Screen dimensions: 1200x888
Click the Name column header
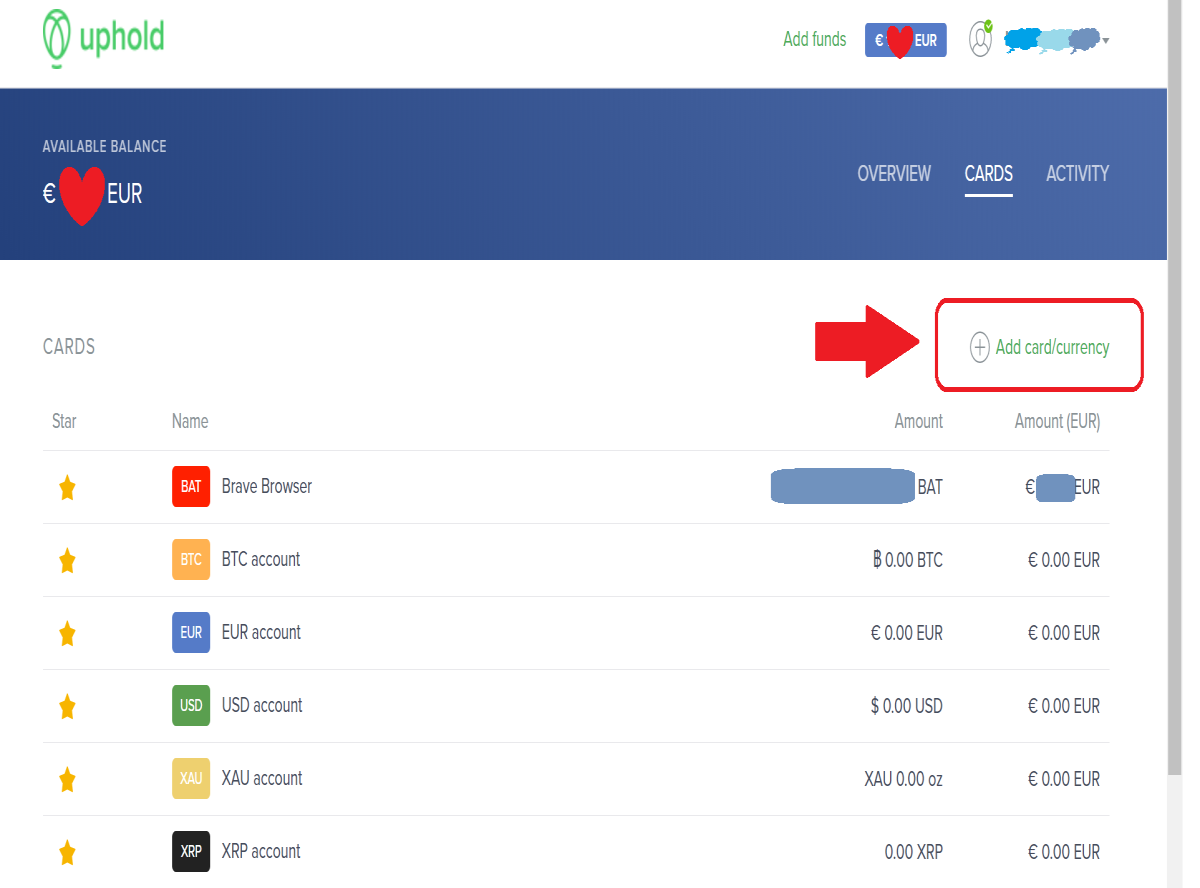click(x=190, y=422)
